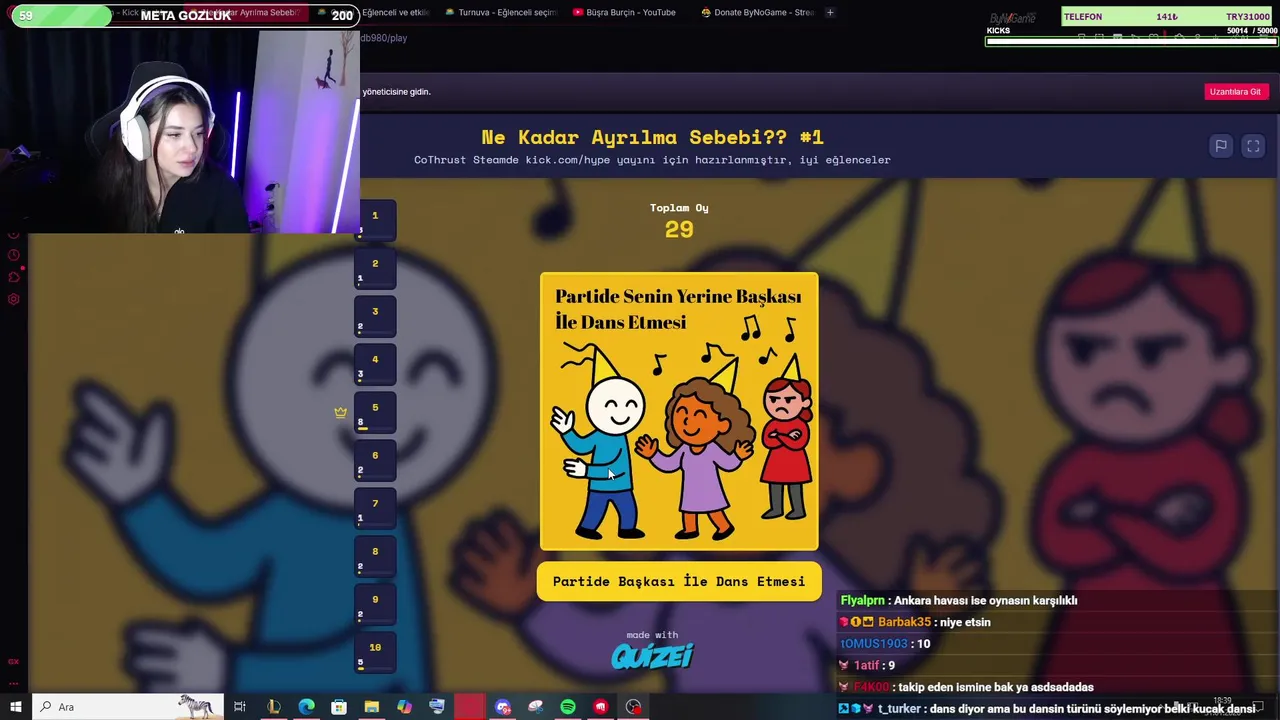This screenshot has width=1280, height=720.
Task: Switch to the Donate ByNoGame tab
Action: pos(758,12)
